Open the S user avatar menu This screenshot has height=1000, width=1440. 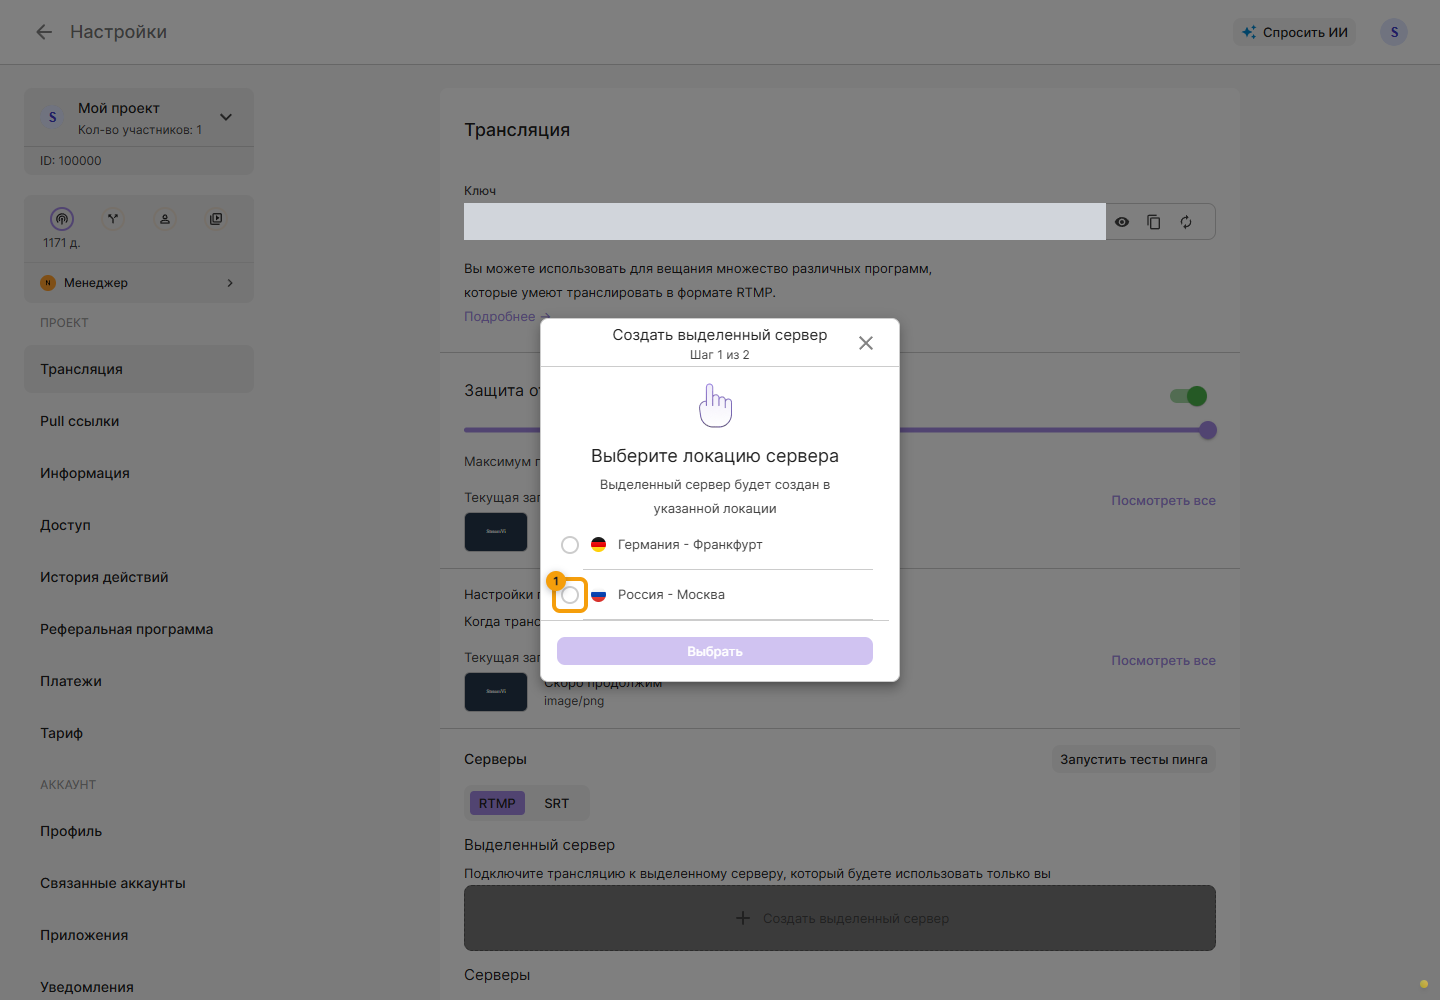click(1394, 32)
